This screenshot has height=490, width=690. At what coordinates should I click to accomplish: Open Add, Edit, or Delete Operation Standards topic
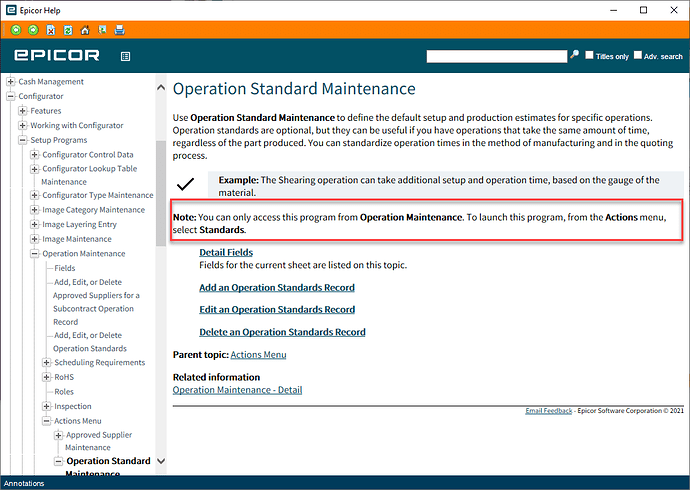click(90, 342)
